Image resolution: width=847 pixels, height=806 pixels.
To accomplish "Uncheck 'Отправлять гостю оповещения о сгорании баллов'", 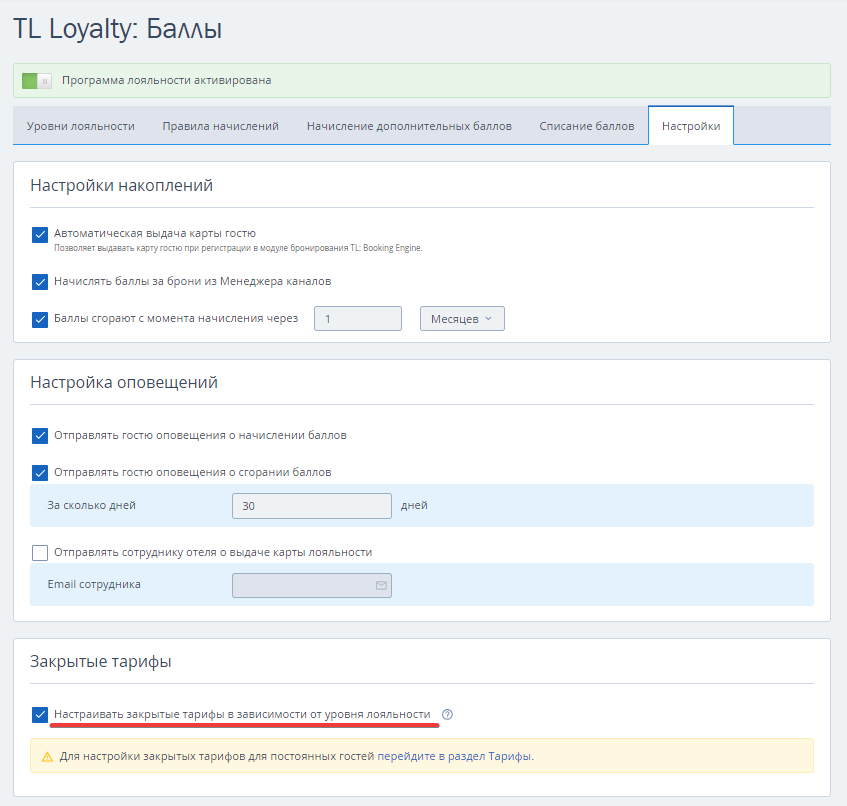I will [40, 473].
